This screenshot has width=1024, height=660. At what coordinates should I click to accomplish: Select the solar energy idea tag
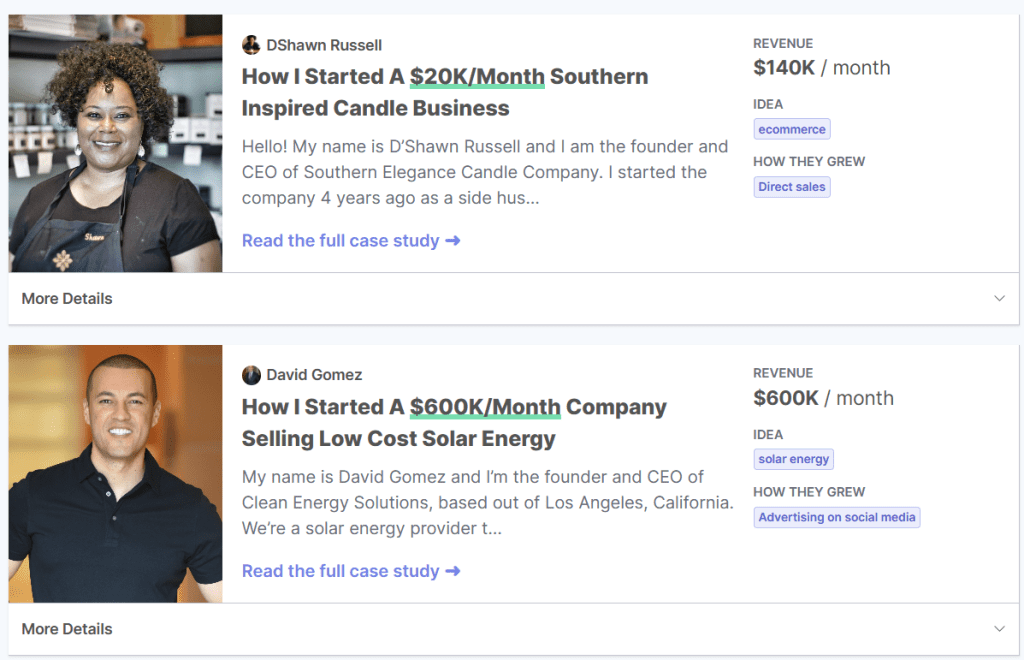[793, 458]
